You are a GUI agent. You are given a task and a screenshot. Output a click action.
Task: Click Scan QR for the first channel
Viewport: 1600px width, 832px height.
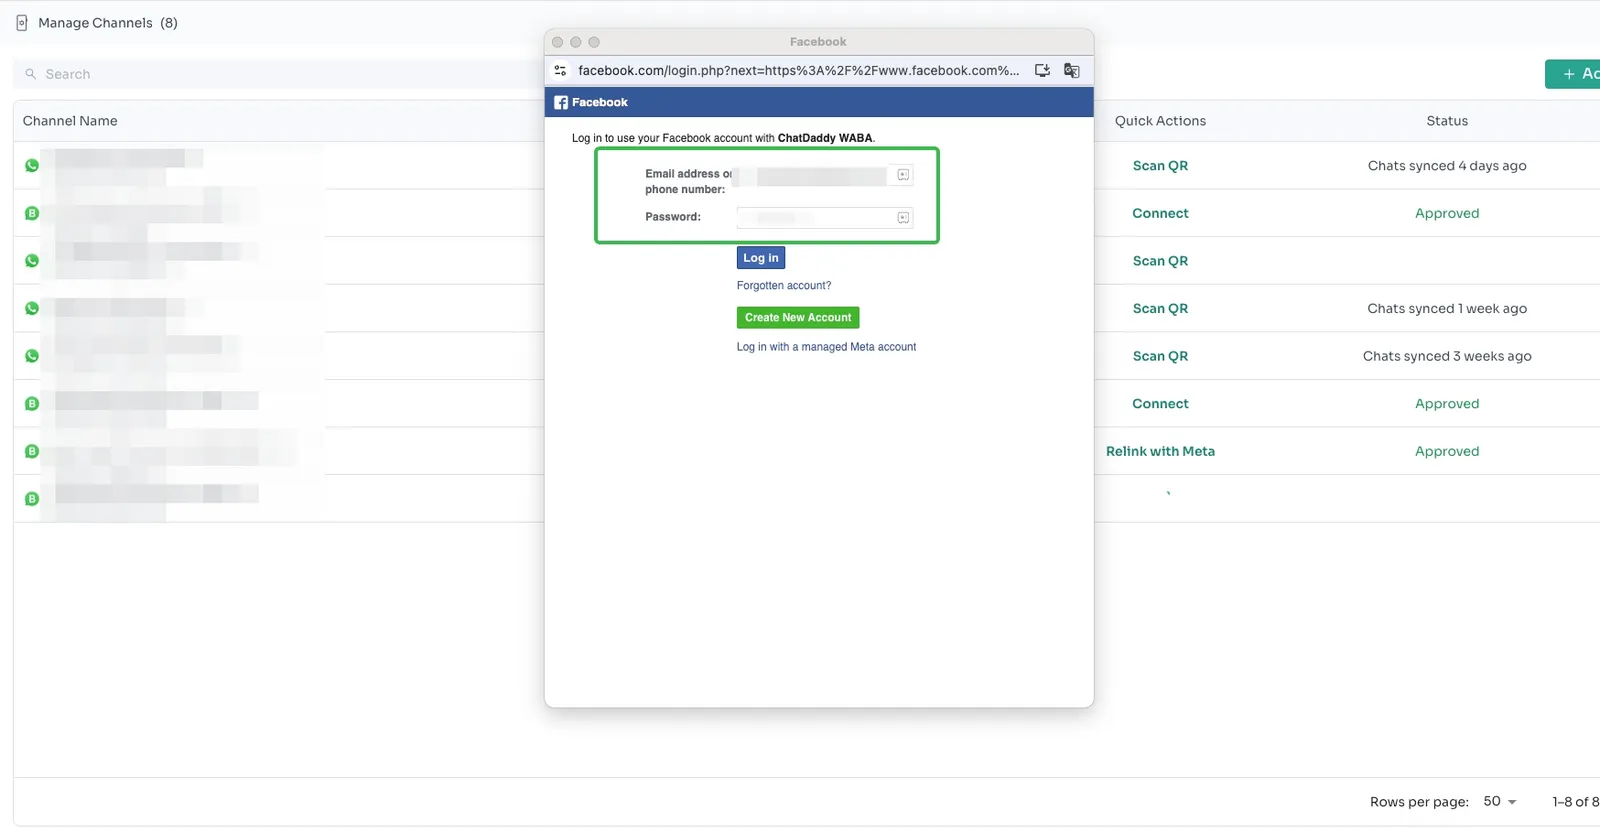point(1160,166)
